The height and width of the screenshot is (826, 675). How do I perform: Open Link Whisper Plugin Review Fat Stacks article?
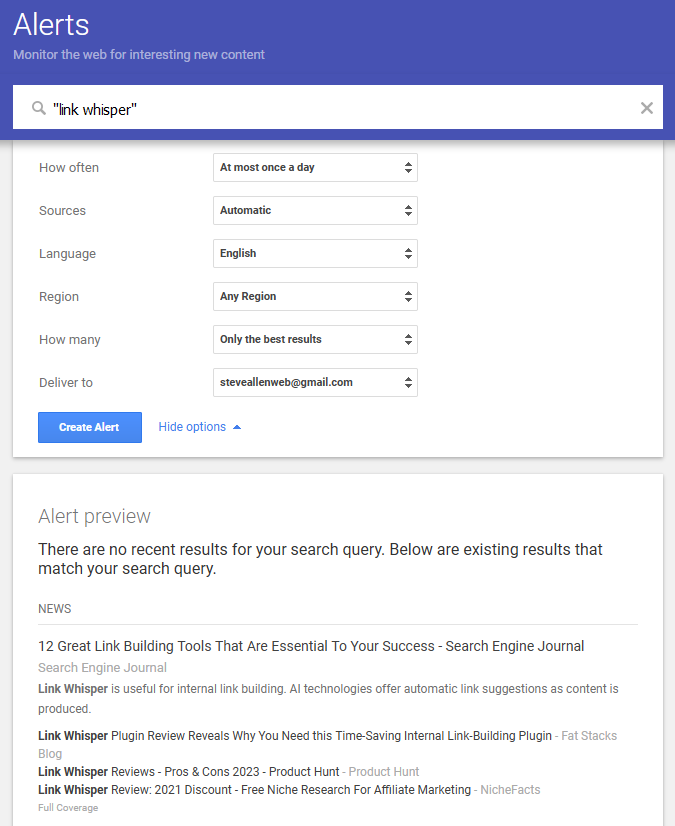tap(295, 736)
